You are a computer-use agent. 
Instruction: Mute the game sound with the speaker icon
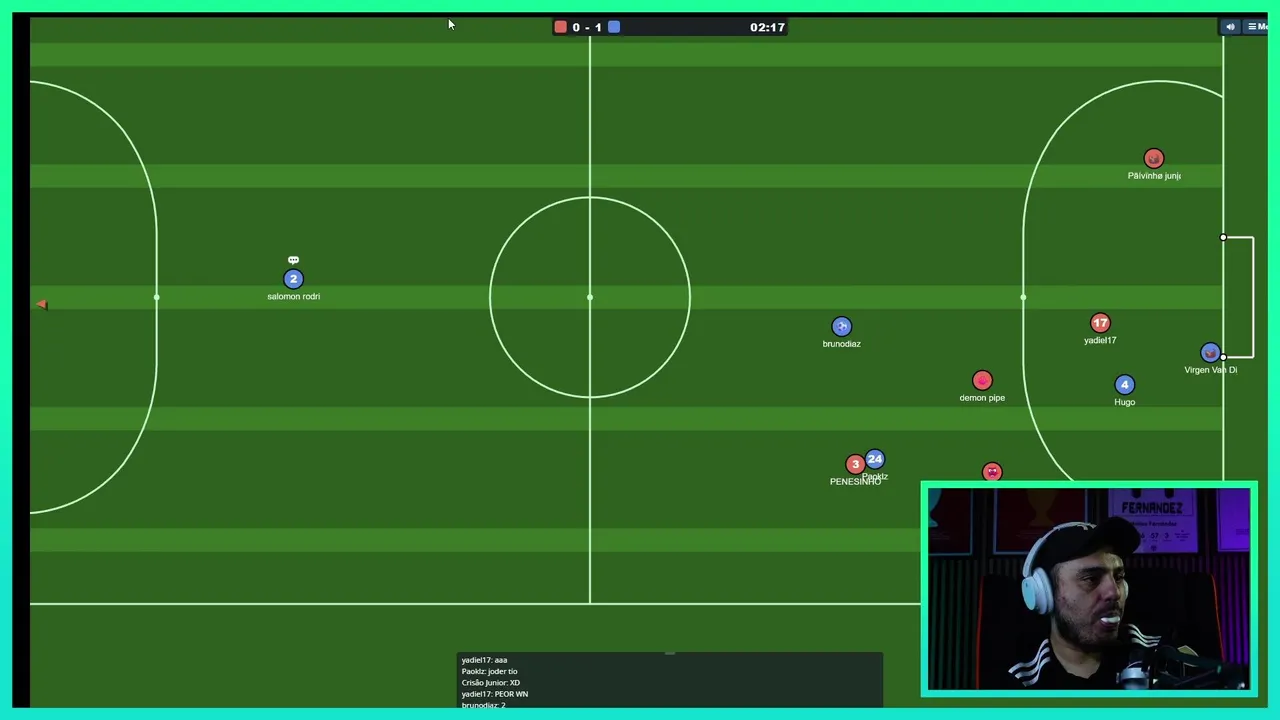(1230, 27)
